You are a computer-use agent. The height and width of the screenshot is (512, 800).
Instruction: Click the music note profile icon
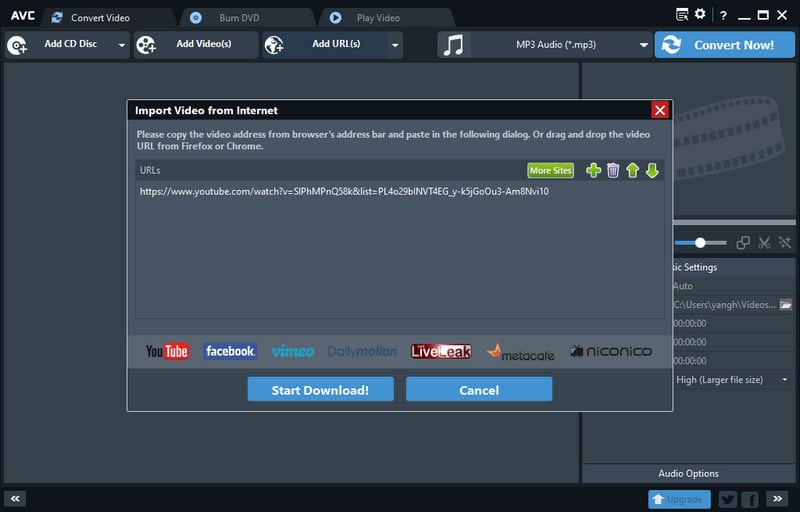coord(453,45)
